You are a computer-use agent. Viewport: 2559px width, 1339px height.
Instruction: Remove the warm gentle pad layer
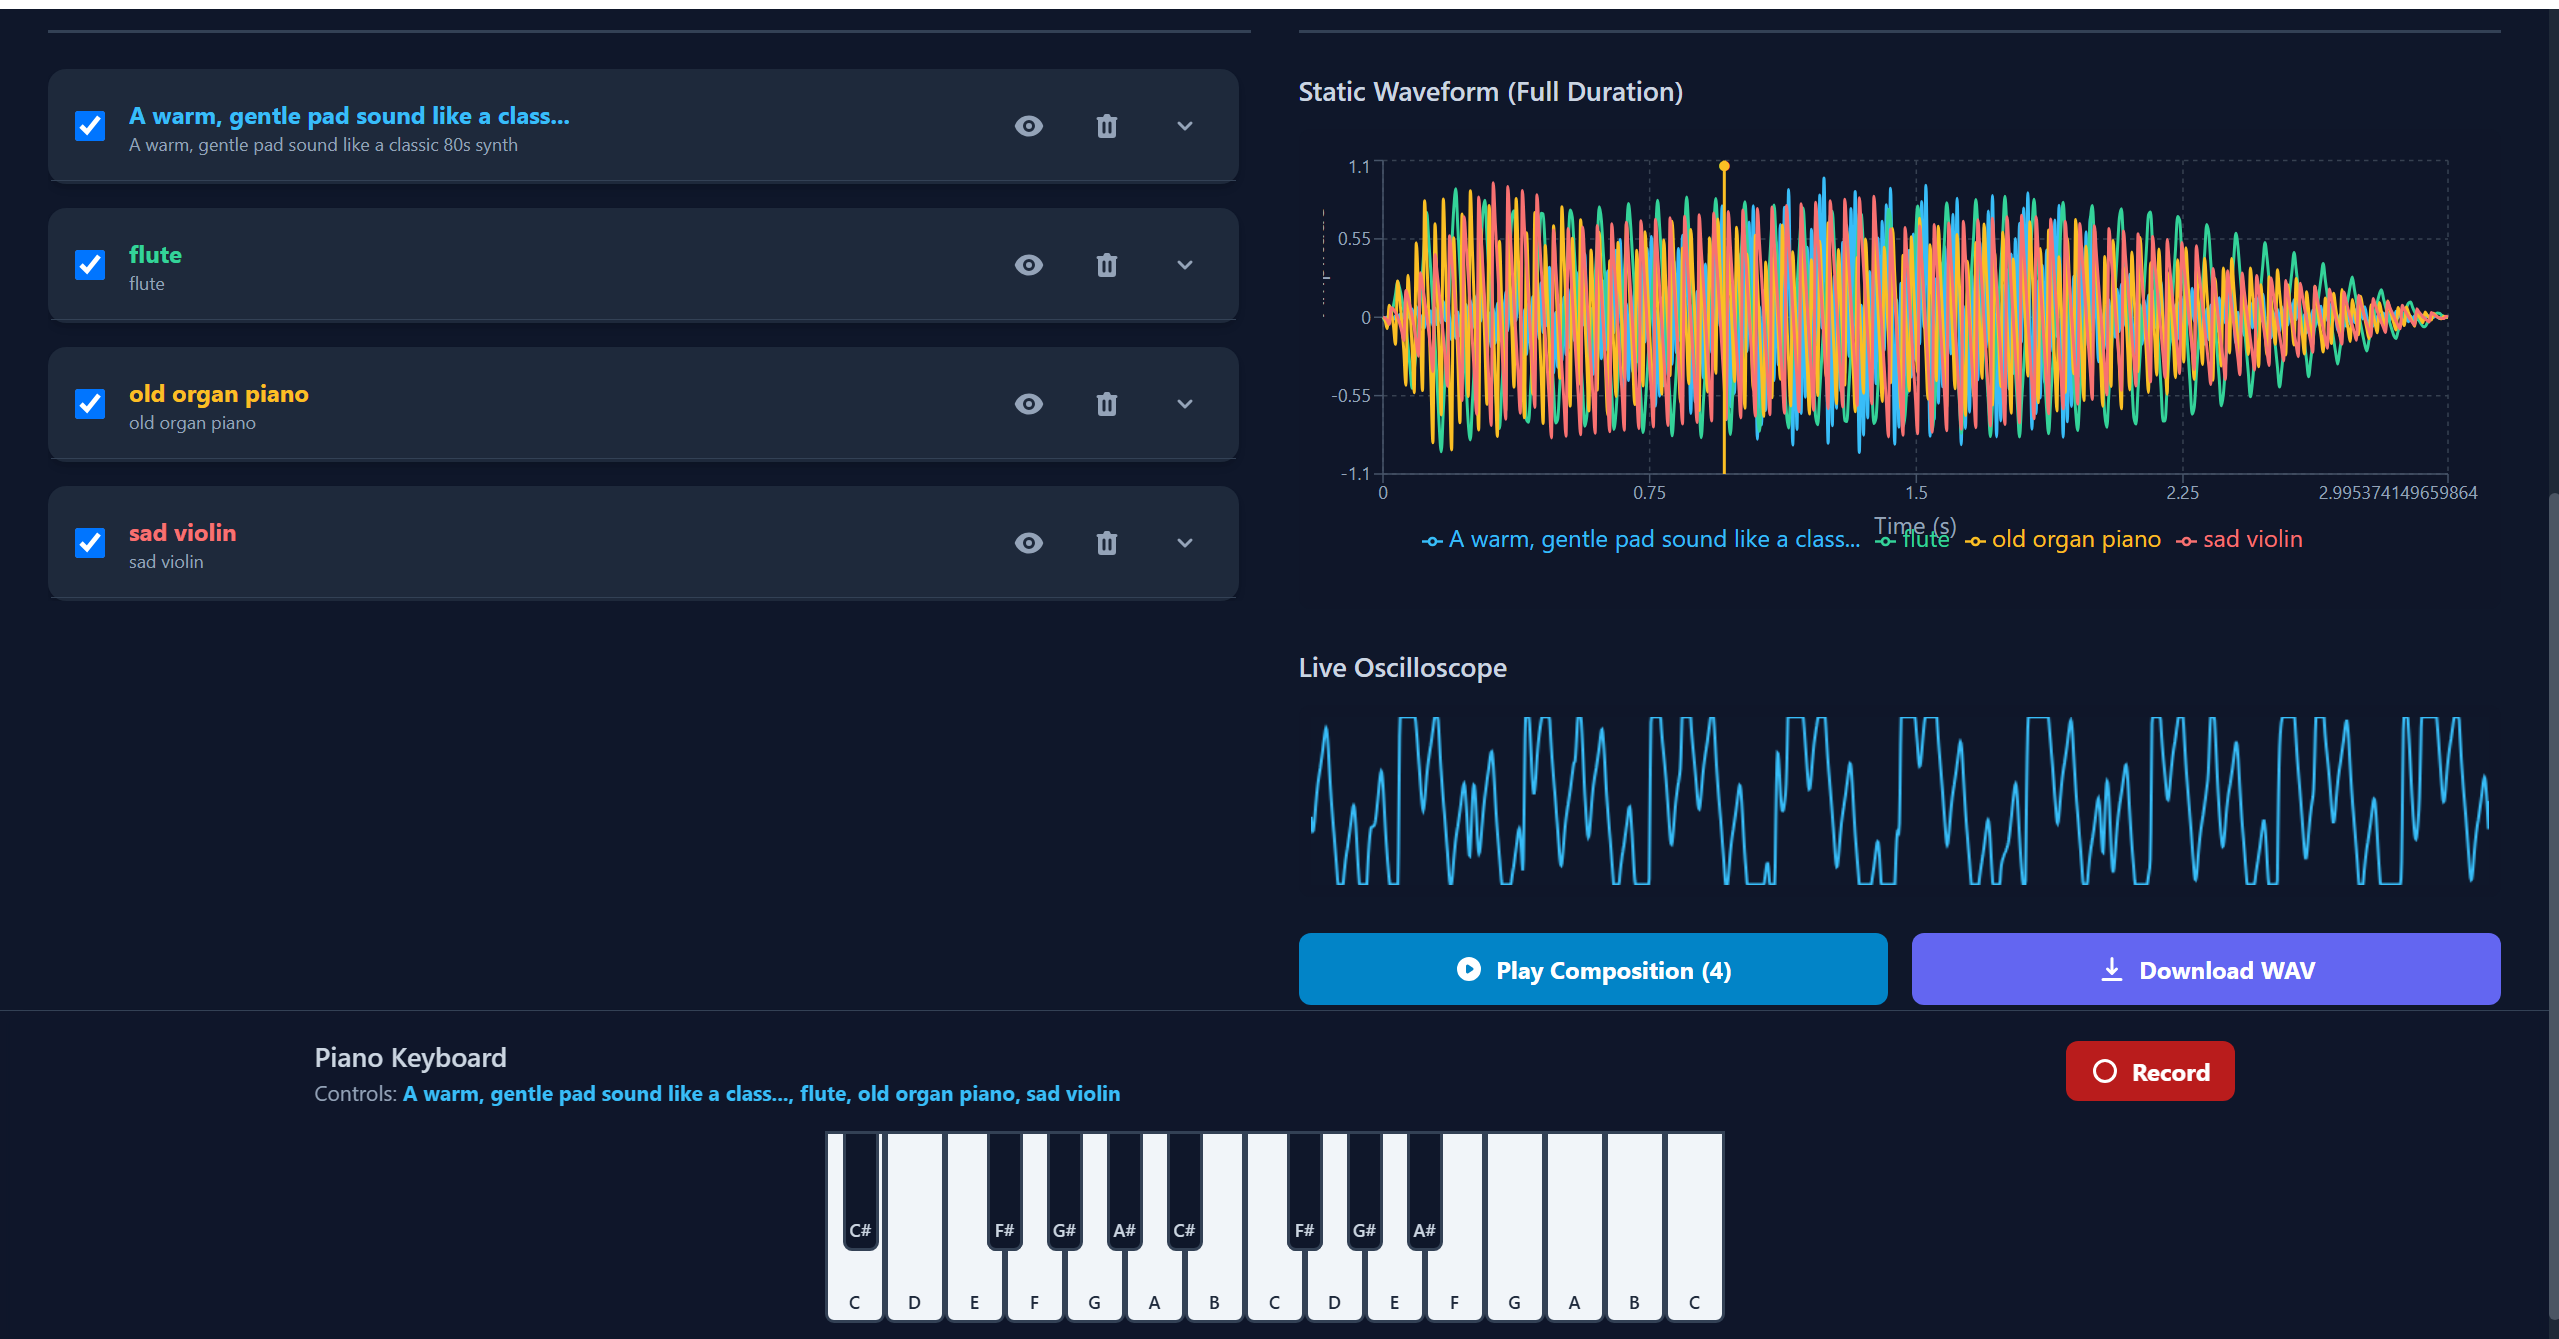click(x=1106, y=126)
